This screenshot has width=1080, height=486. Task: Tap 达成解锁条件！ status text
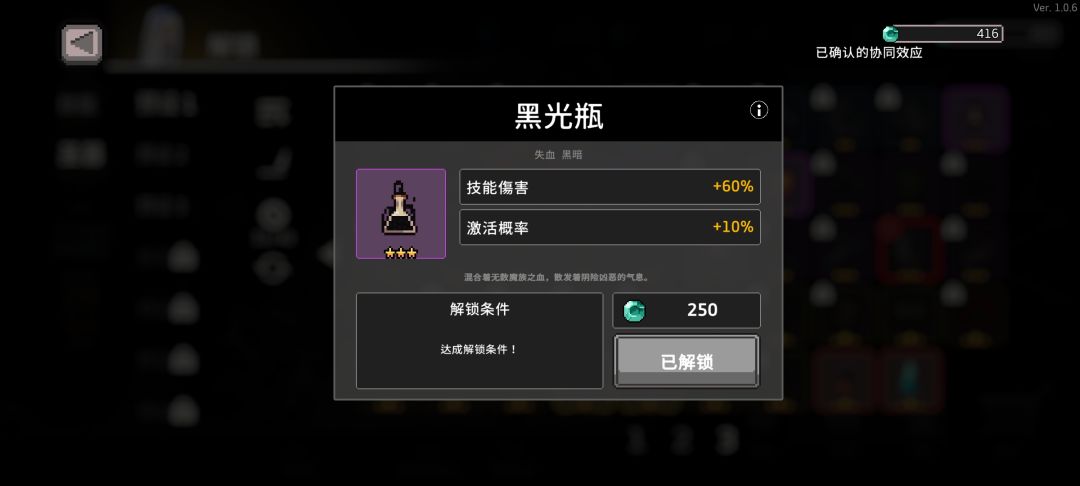pyautogui.click(x=479, y=349)
